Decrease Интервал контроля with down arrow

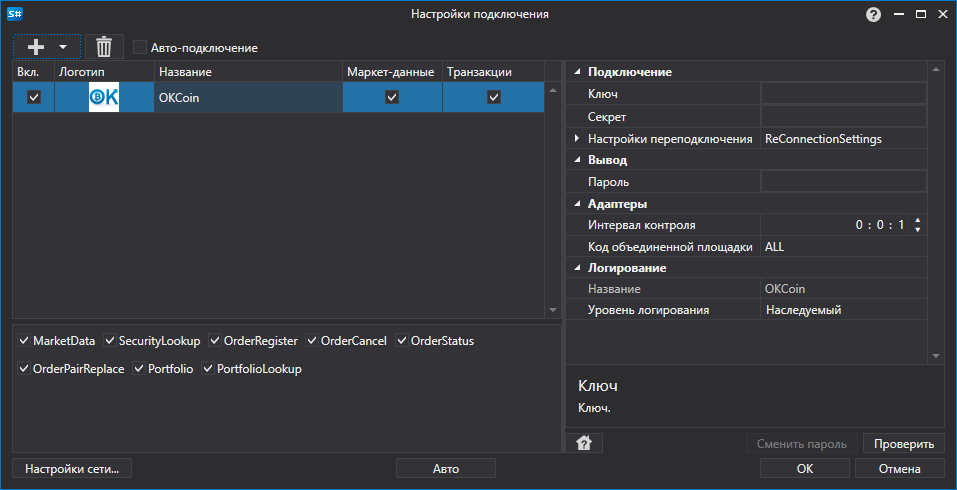[917, 230]
